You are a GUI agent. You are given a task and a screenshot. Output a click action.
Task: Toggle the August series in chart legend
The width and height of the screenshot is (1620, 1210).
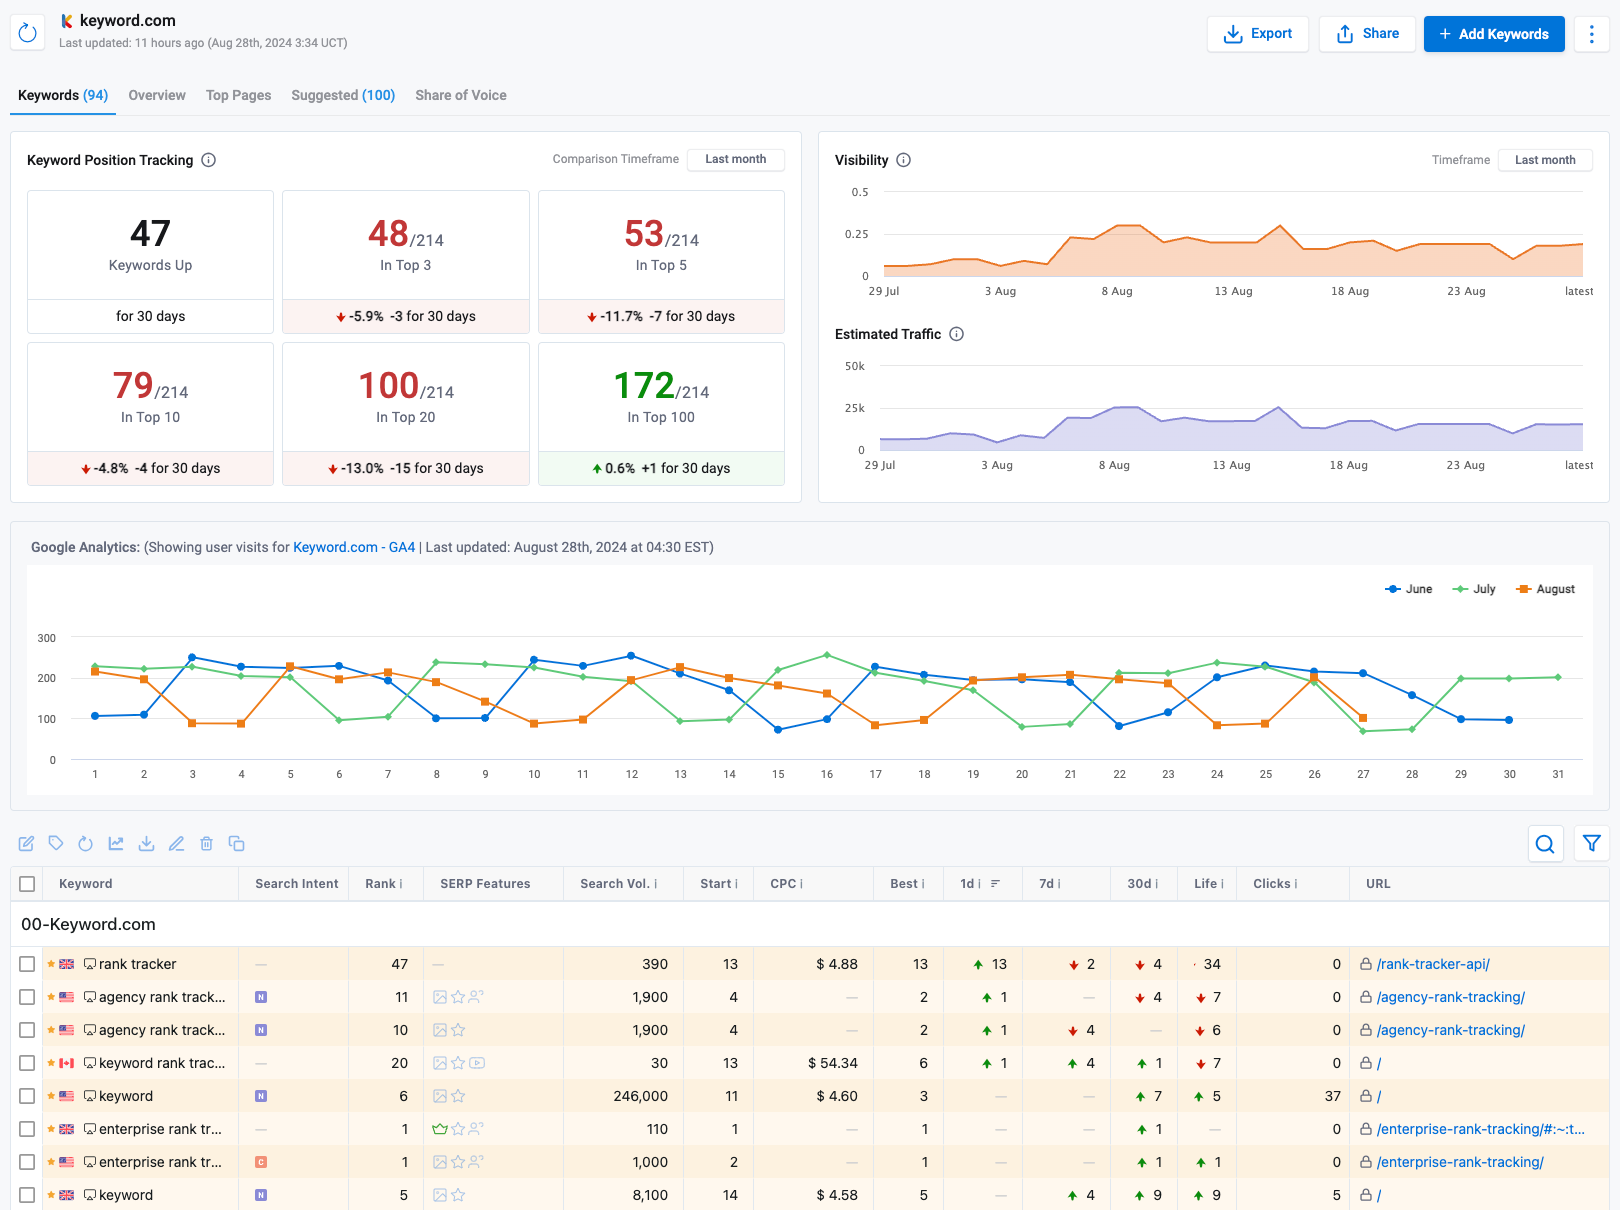point(1545,589)
